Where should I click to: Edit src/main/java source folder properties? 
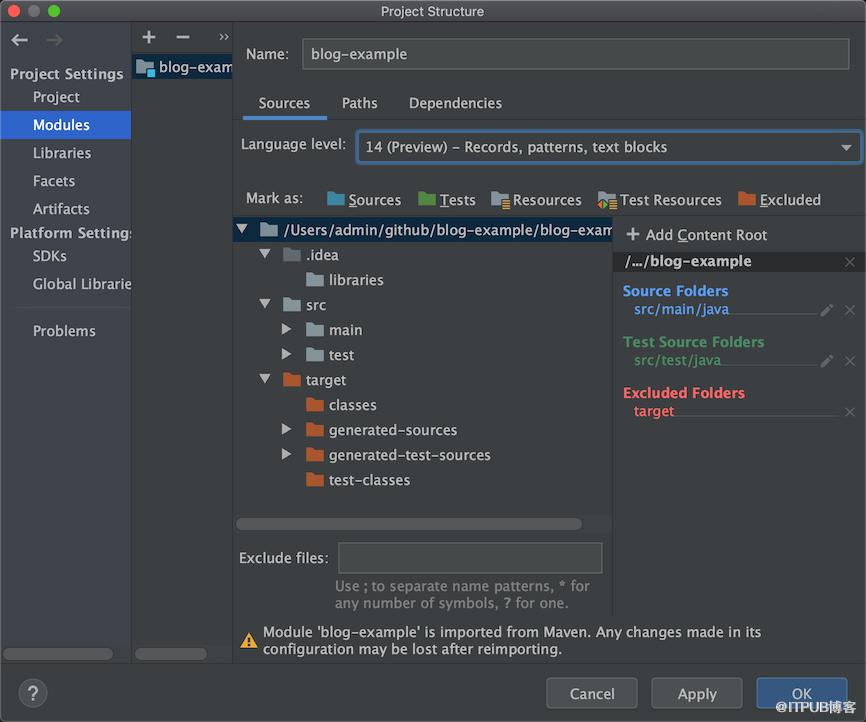click(826, 310)
